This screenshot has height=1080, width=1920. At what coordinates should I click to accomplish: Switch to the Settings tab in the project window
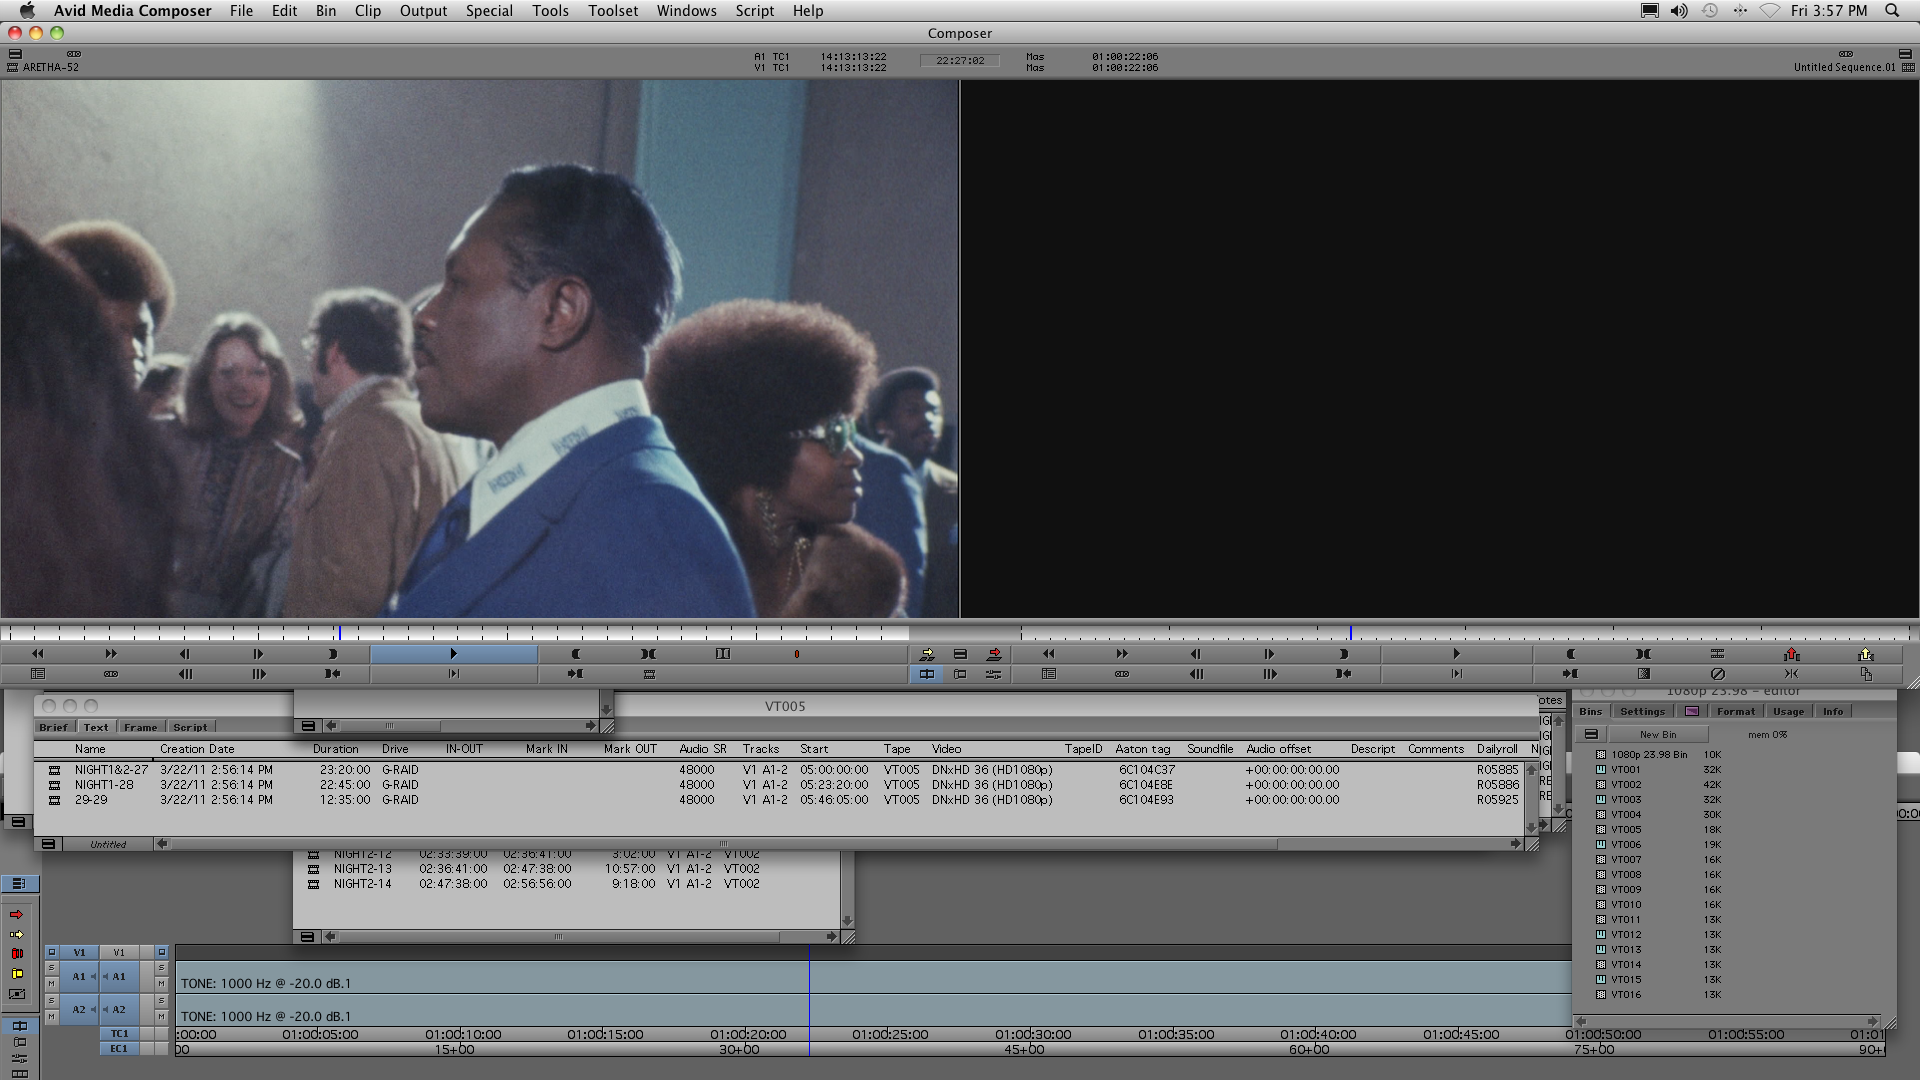coord(1642,712)
